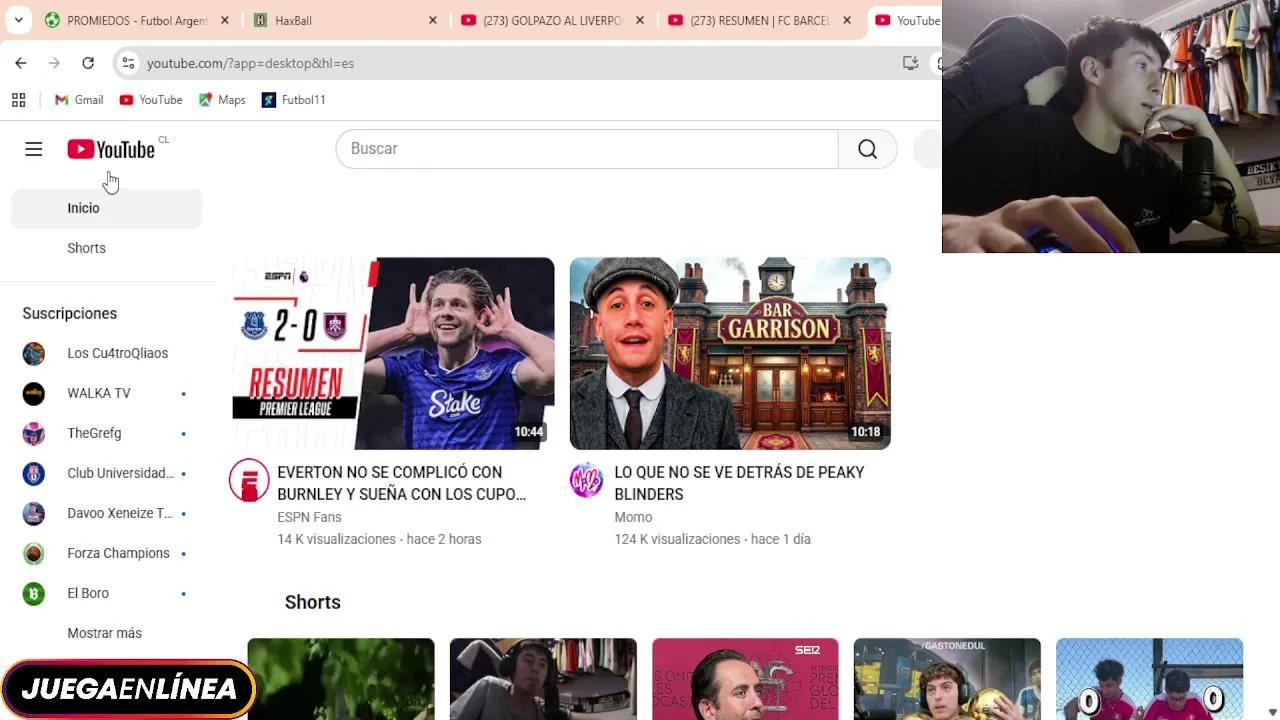Open the Gmail bookmark
Viewport: 1280px width, 720px height.
pos(79,100)
